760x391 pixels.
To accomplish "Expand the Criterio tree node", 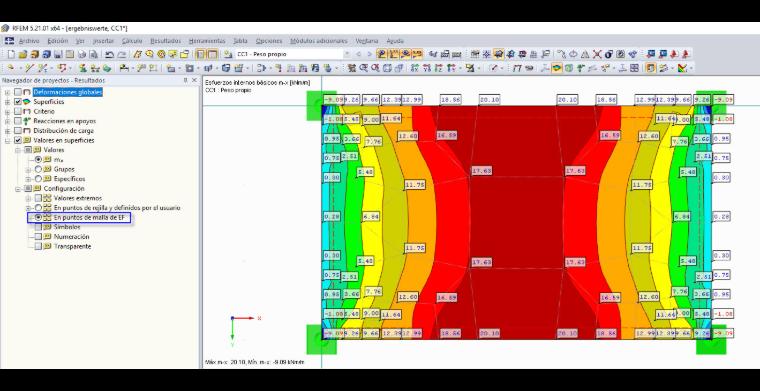I will [x=8, y=111].
